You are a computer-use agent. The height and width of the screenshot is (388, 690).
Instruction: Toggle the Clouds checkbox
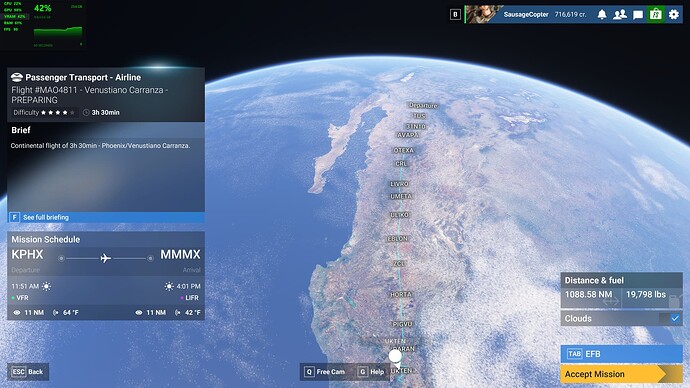click(x=675, y=318)
